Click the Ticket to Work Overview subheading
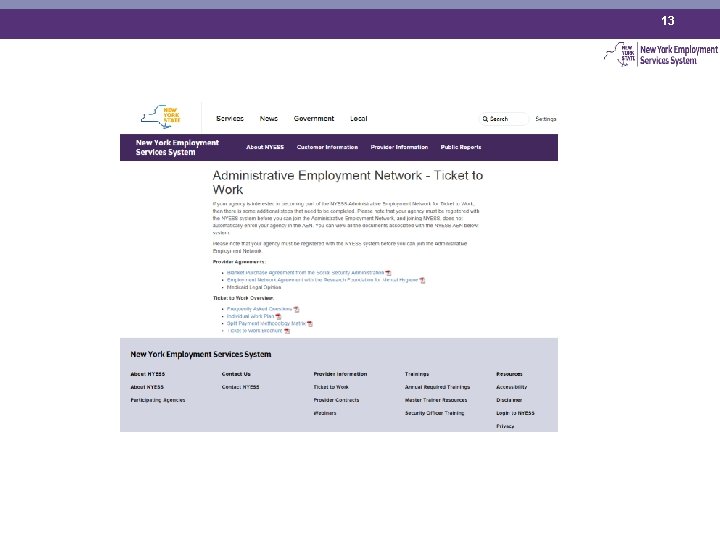 pos(243,298)
